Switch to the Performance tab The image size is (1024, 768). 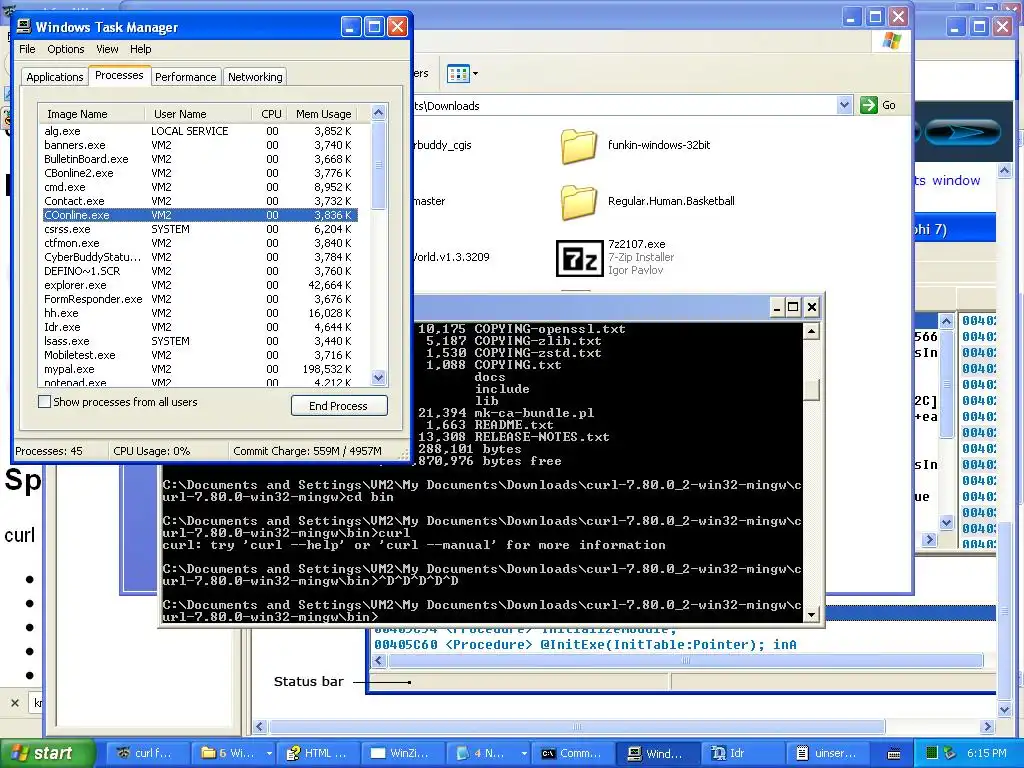(185, 77)
